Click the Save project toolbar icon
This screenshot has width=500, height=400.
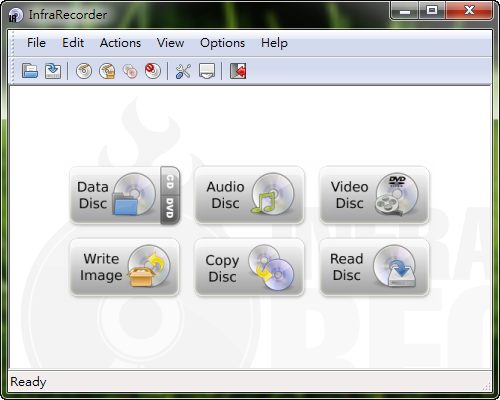point(53,71)
